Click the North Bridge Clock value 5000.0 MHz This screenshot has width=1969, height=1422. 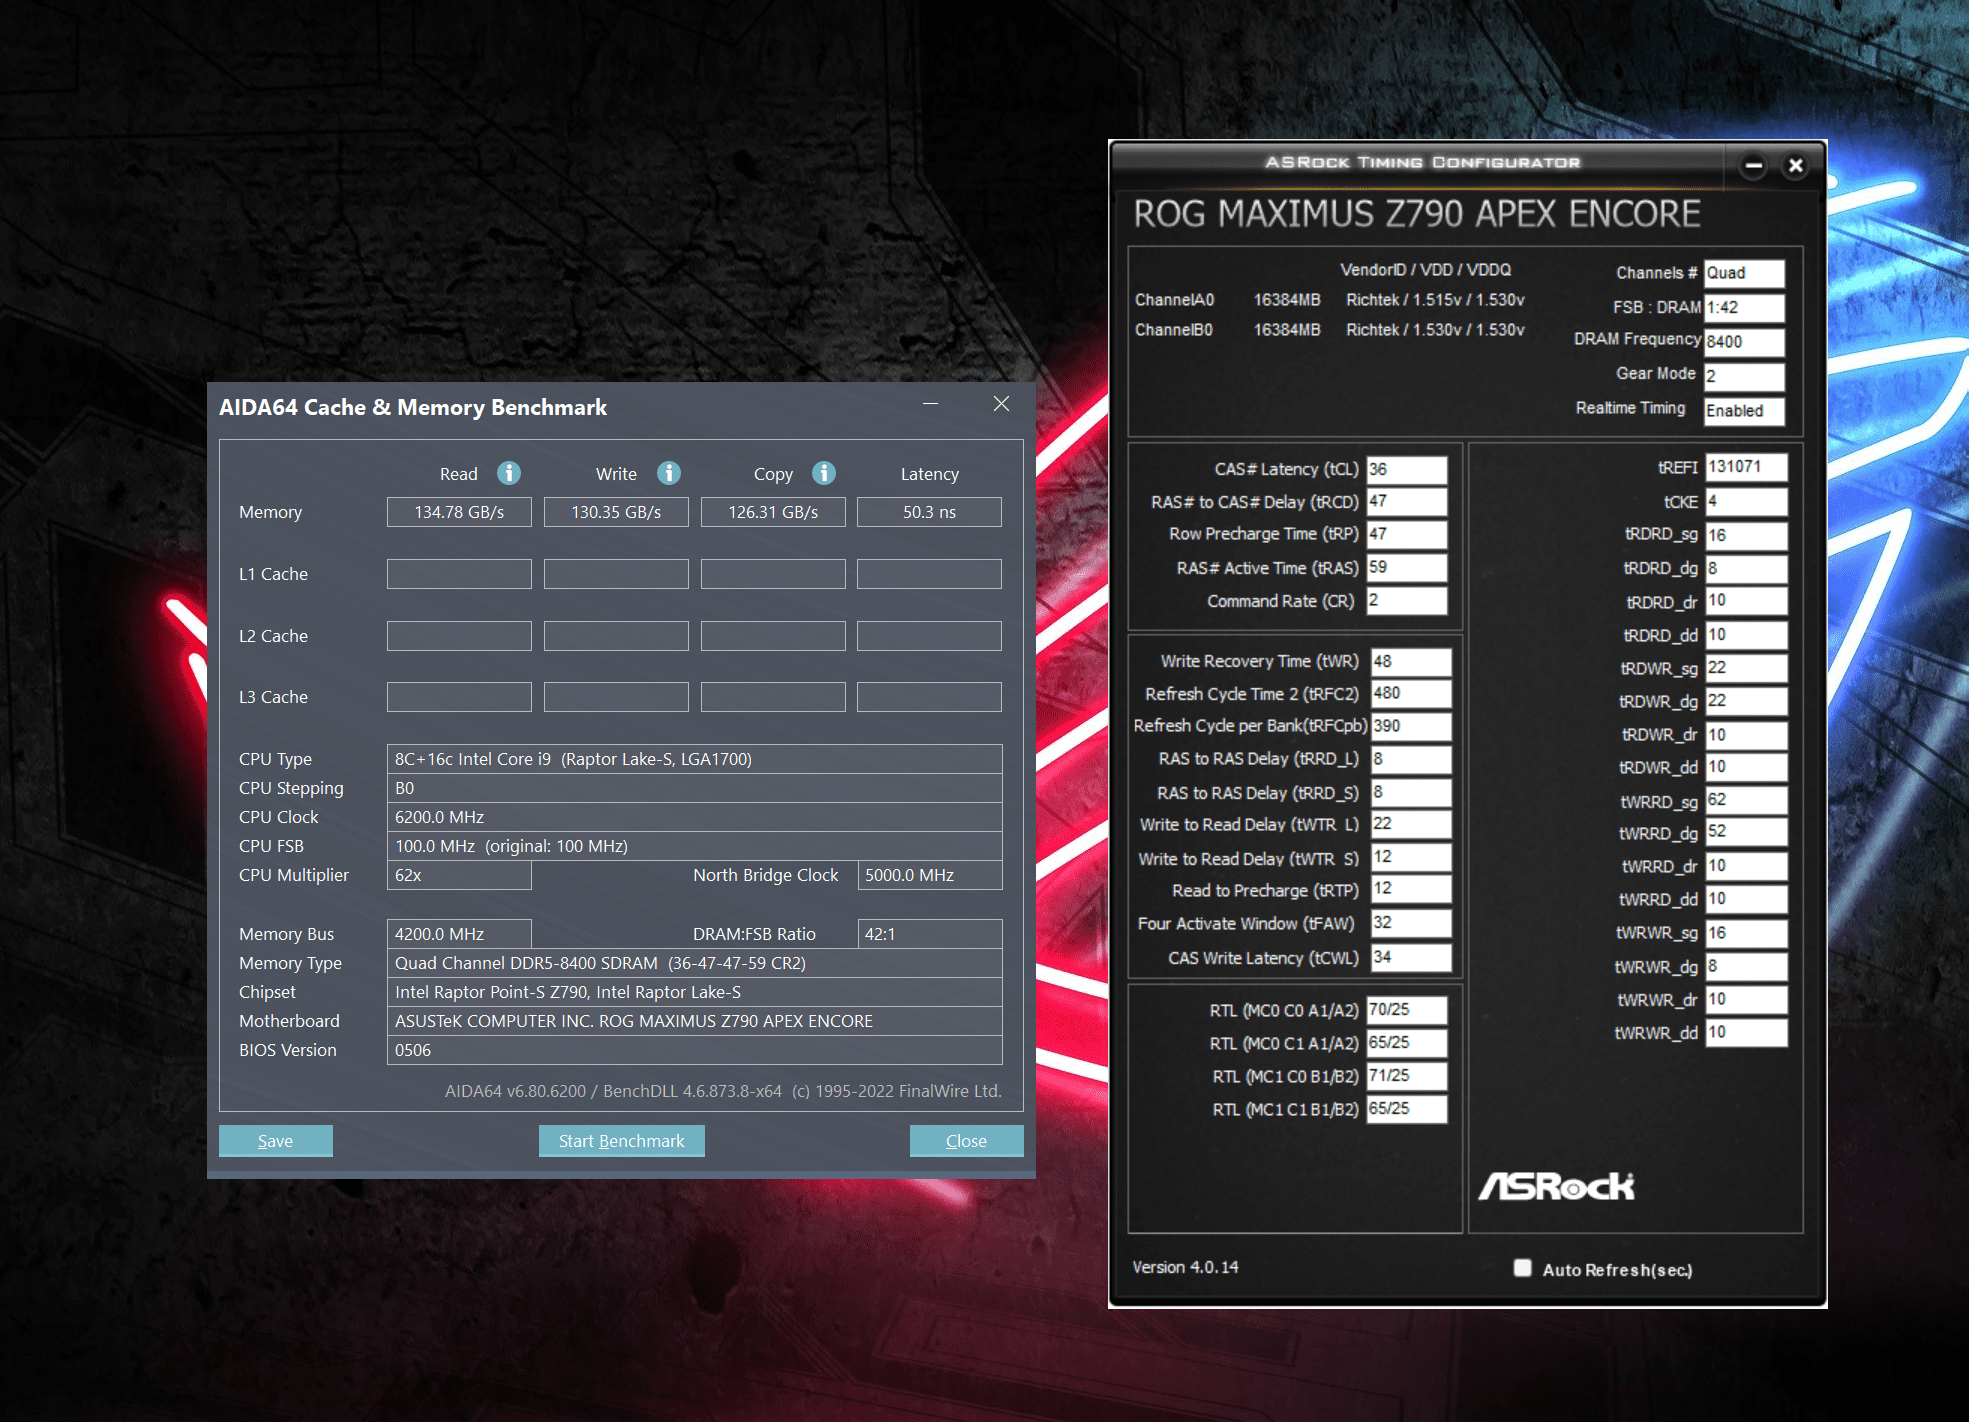coord(930,875)
